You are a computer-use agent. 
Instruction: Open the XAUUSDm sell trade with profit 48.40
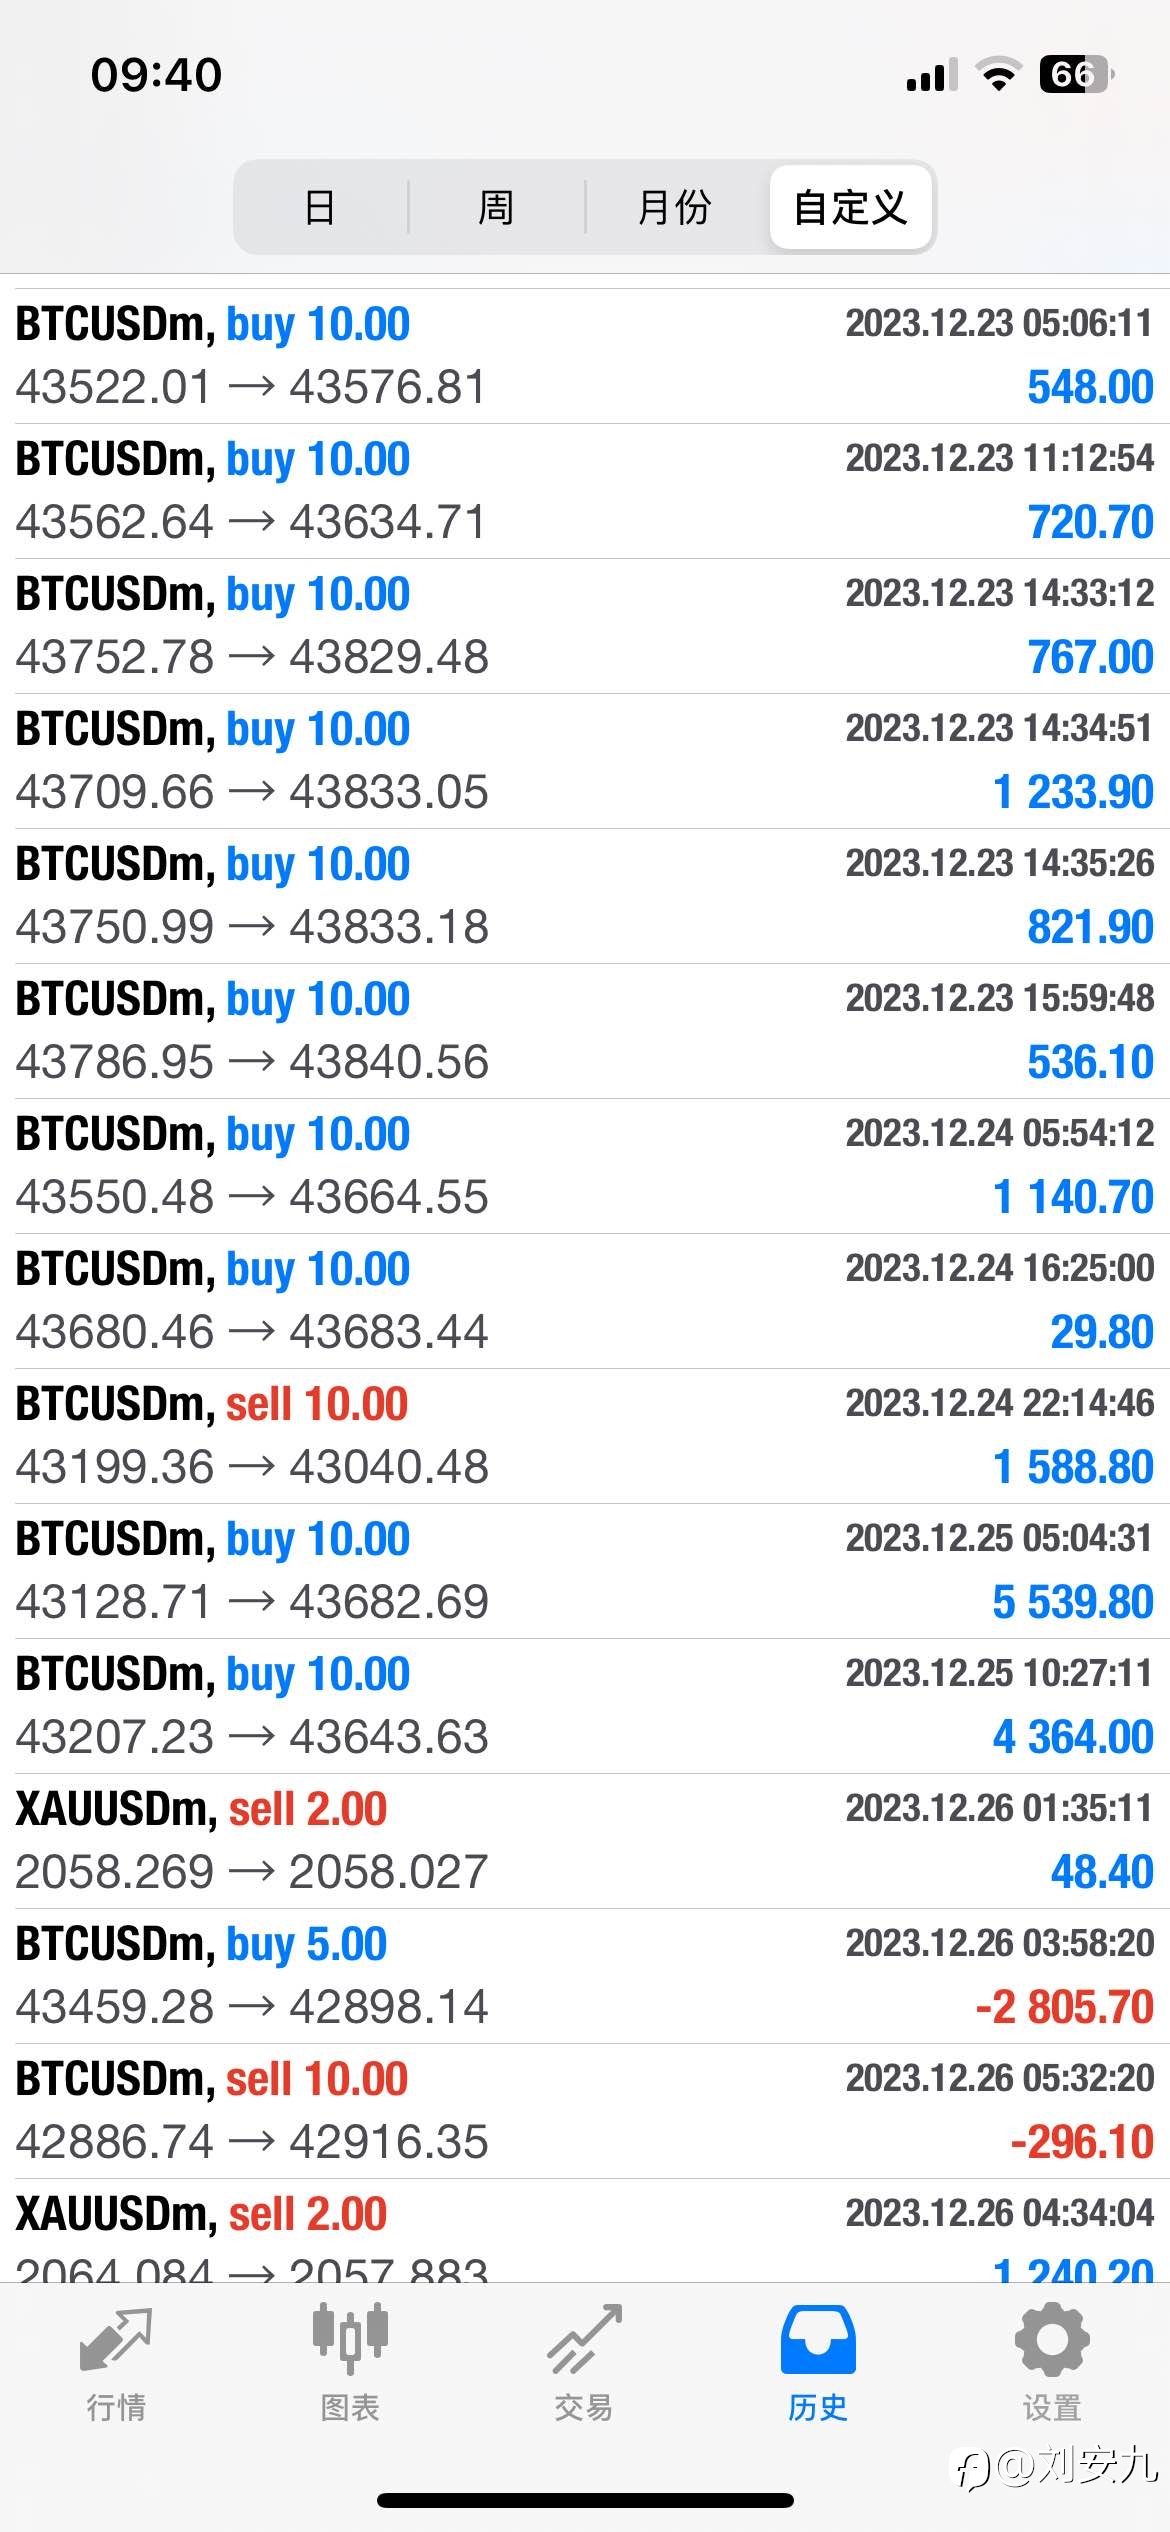point(585,1841)
